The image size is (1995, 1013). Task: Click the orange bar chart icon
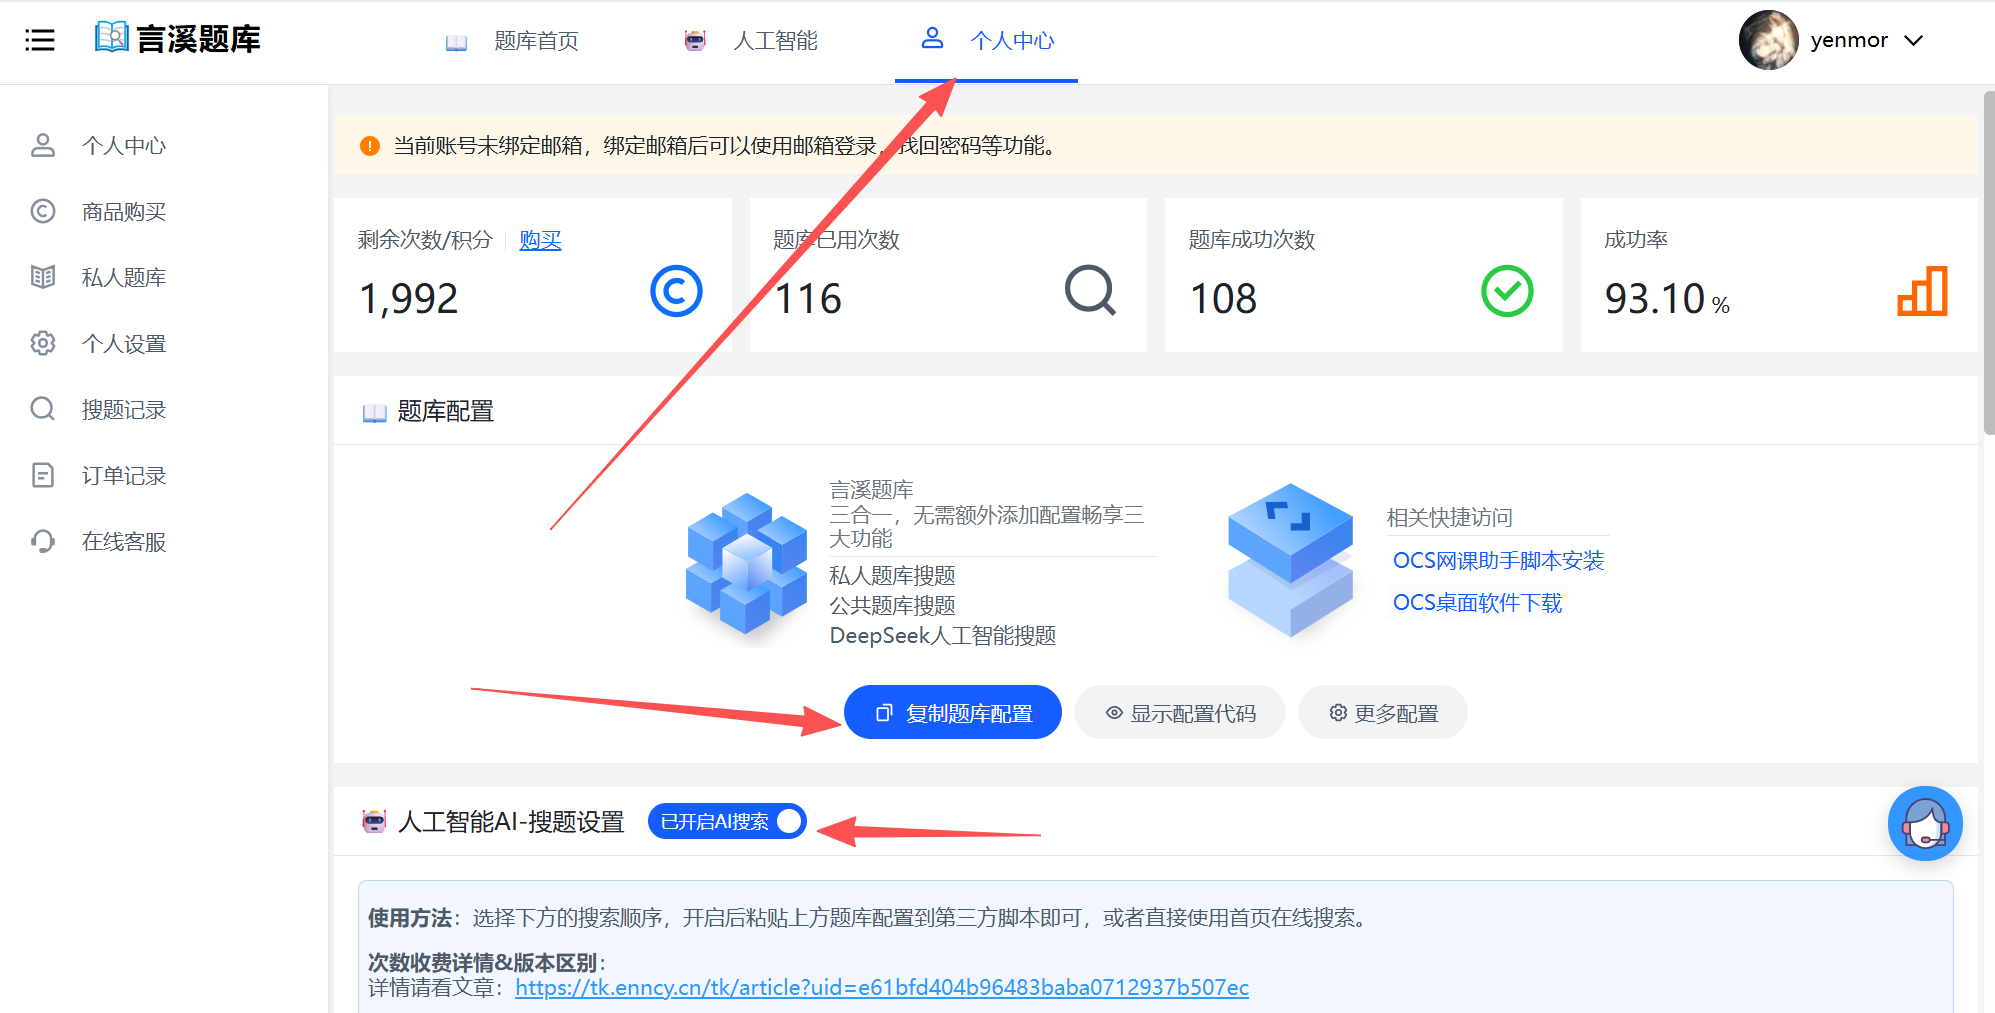pyautogui.click(x=1921, y=292)
